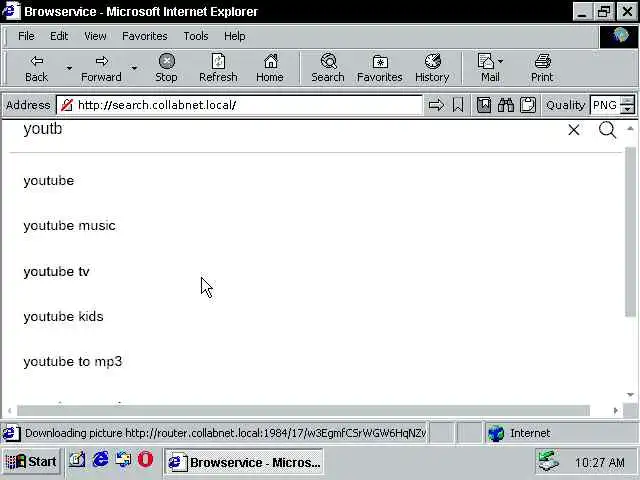
Task: Click the magnifier search icon on page
Action: click(607, 130)
